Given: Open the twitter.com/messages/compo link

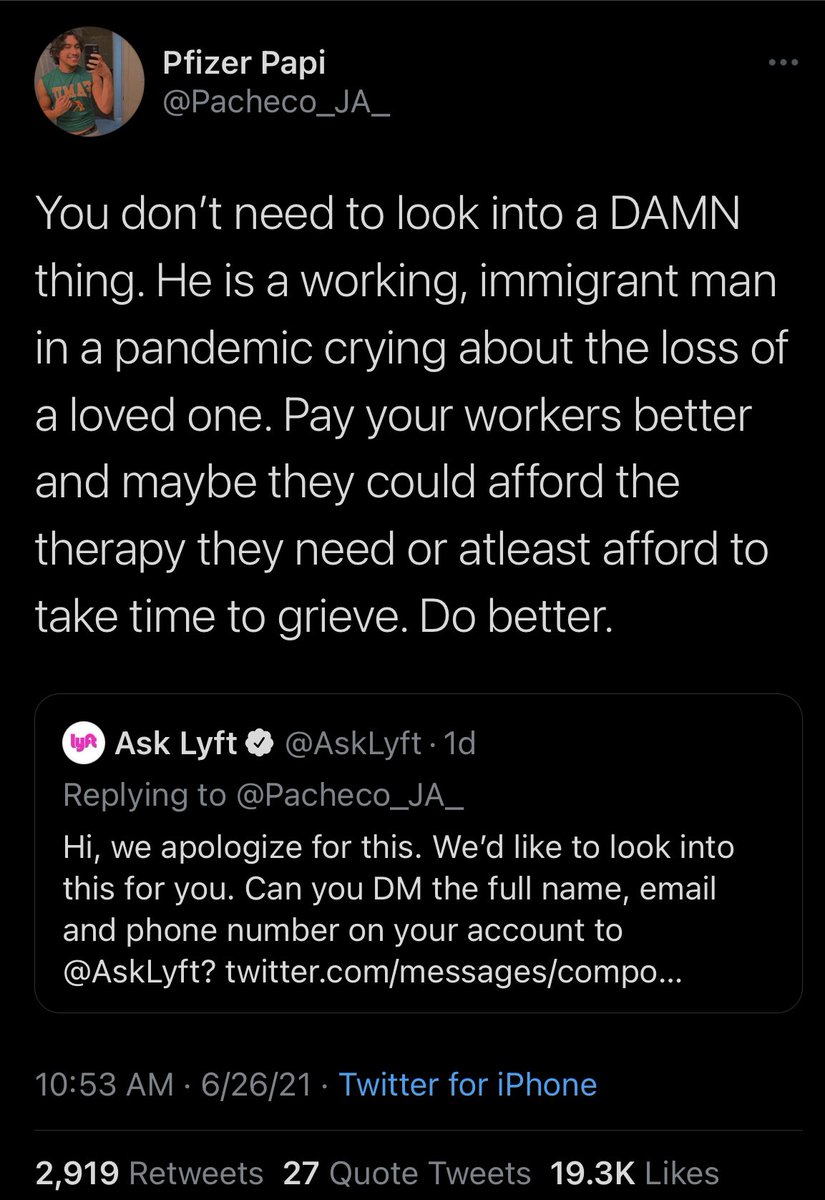Looking at the screenshot, I should pos(454,970).
